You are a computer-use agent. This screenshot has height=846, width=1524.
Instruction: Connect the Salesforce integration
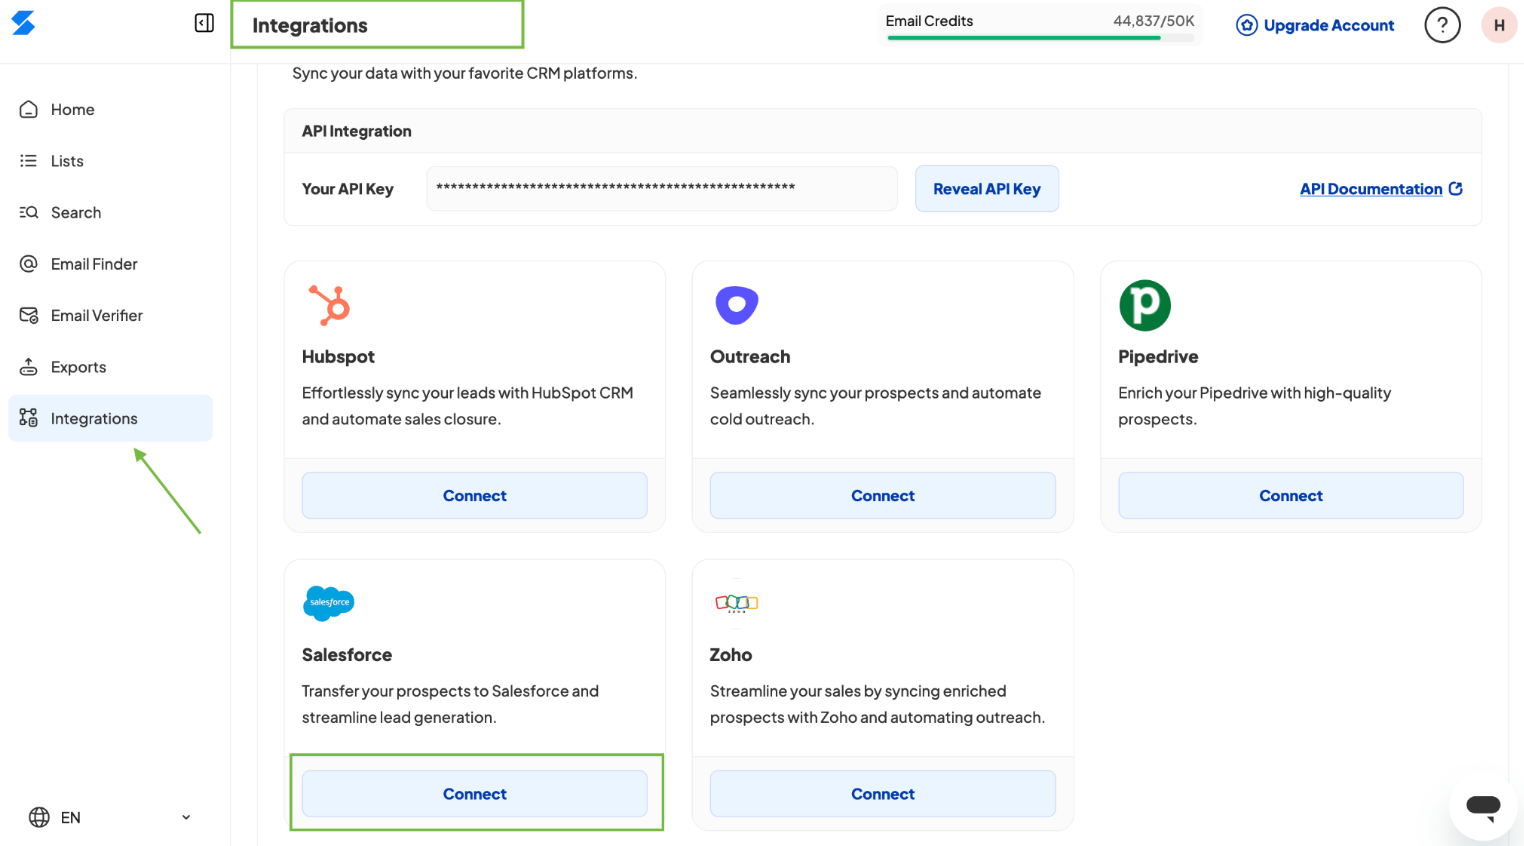click(x=475, y=793)
